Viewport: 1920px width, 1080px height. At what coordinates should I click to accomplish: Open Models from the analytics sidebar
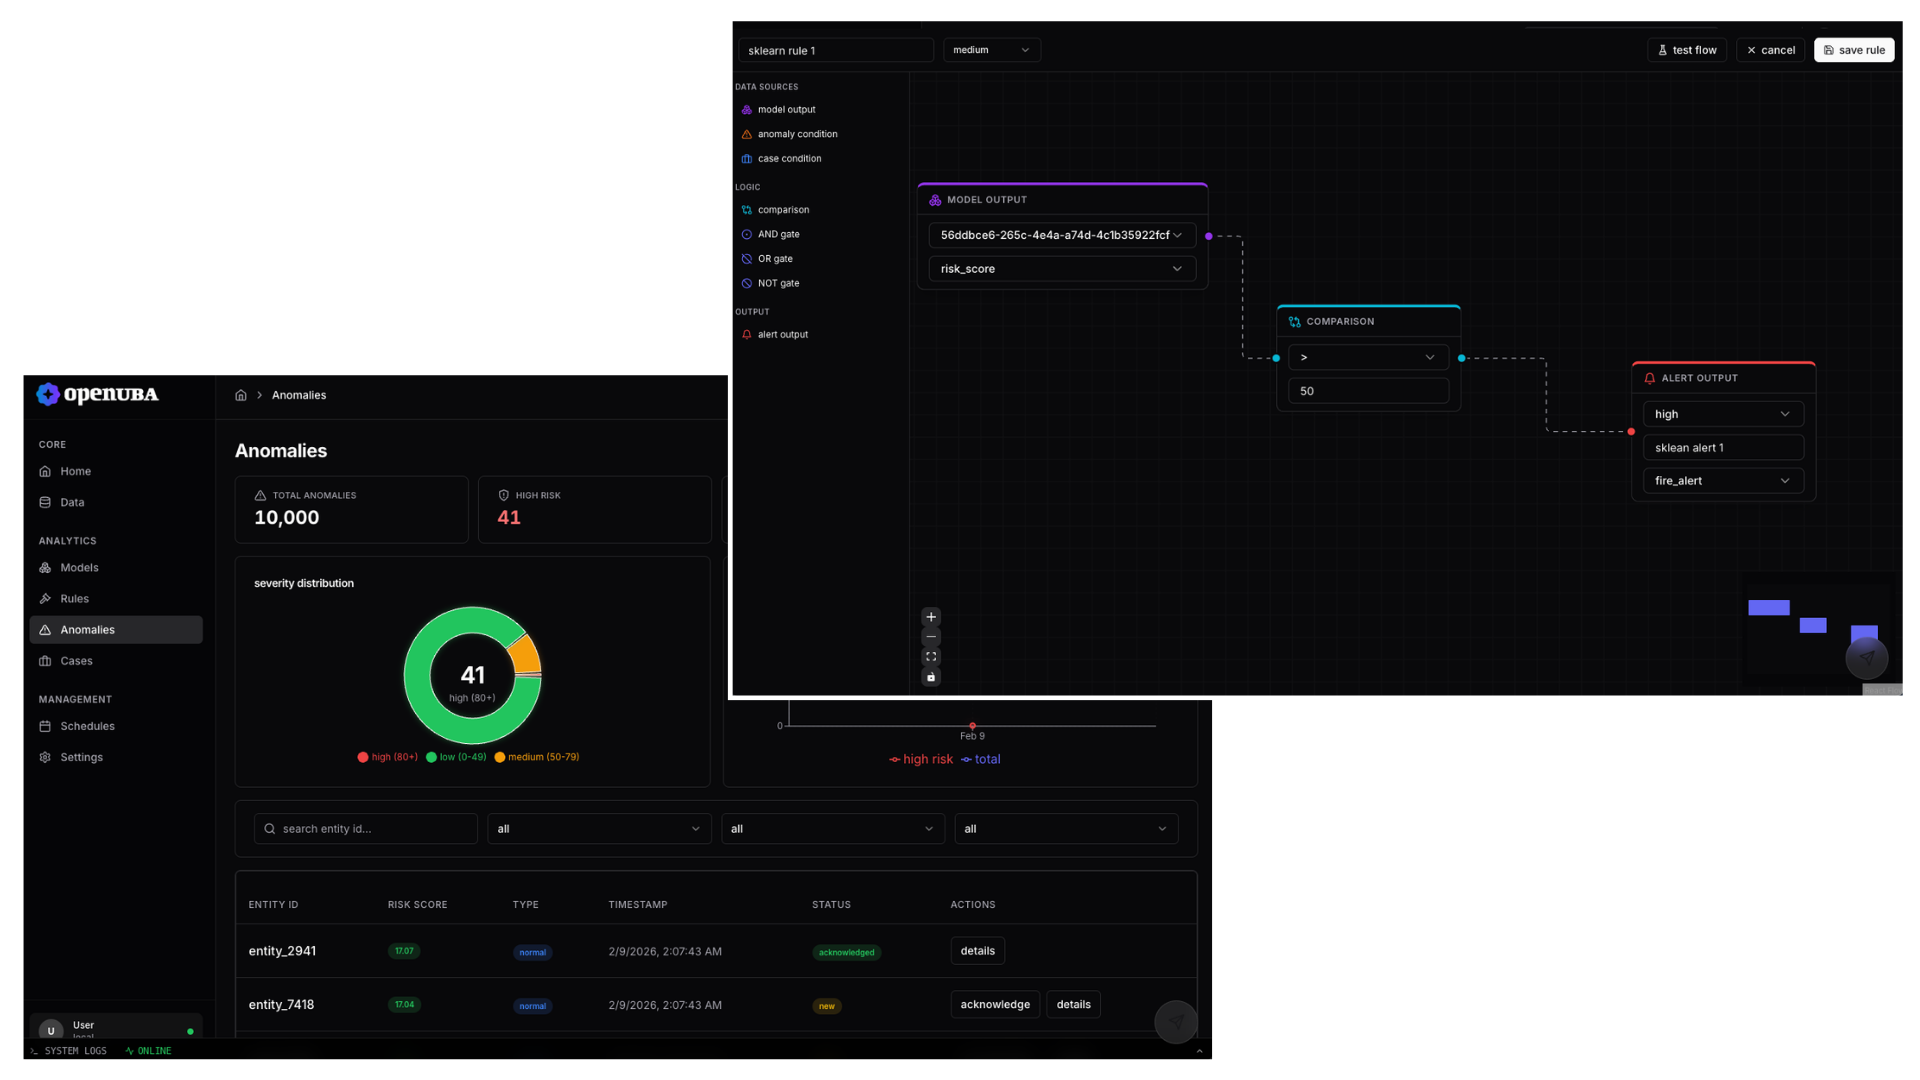point(79,567)
